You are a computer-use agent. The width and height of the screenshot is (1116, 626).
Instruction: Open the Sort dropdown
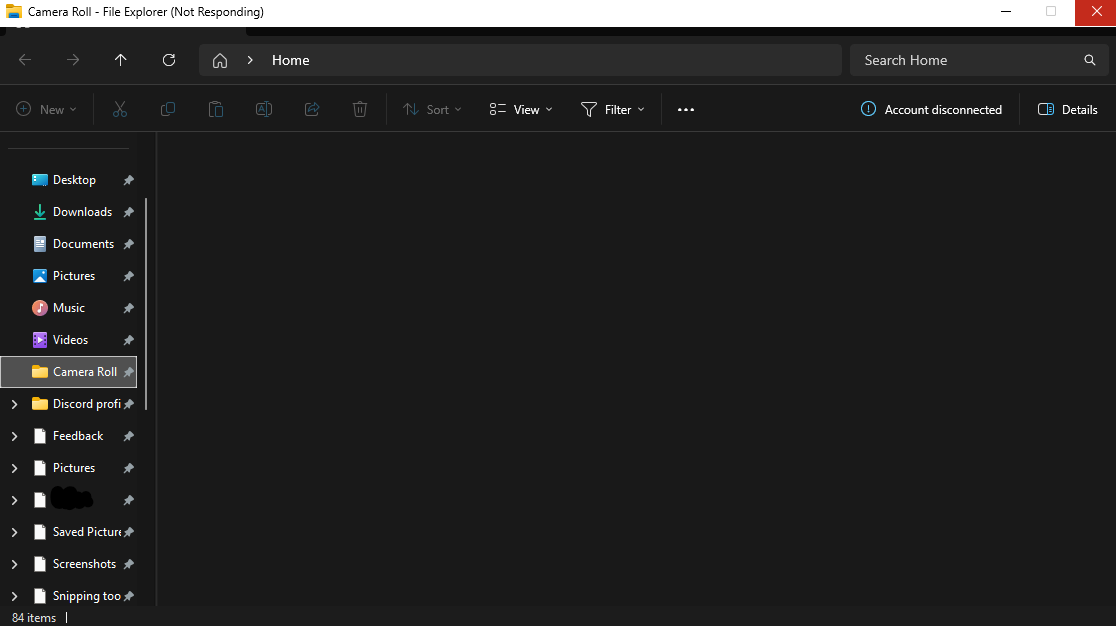point(431,109)
